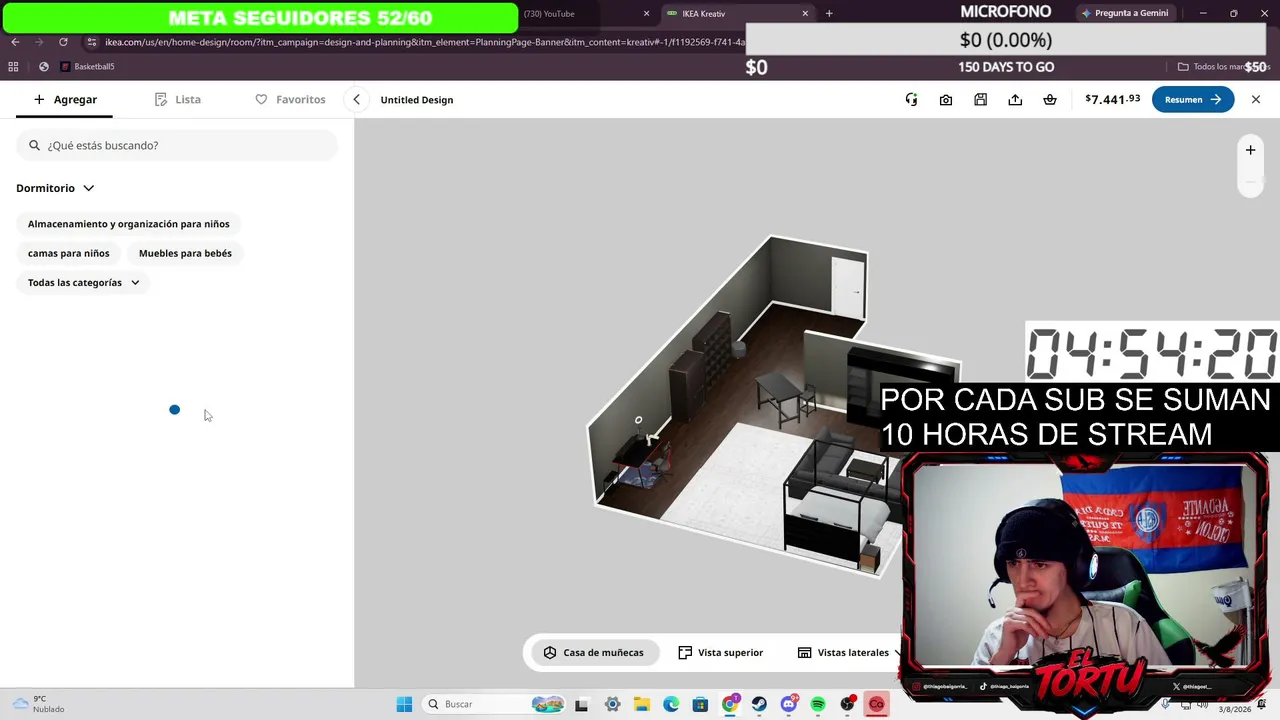The image size is (1280, 720).
Task: Open the Agregar tab
Action: click(65, 100)
